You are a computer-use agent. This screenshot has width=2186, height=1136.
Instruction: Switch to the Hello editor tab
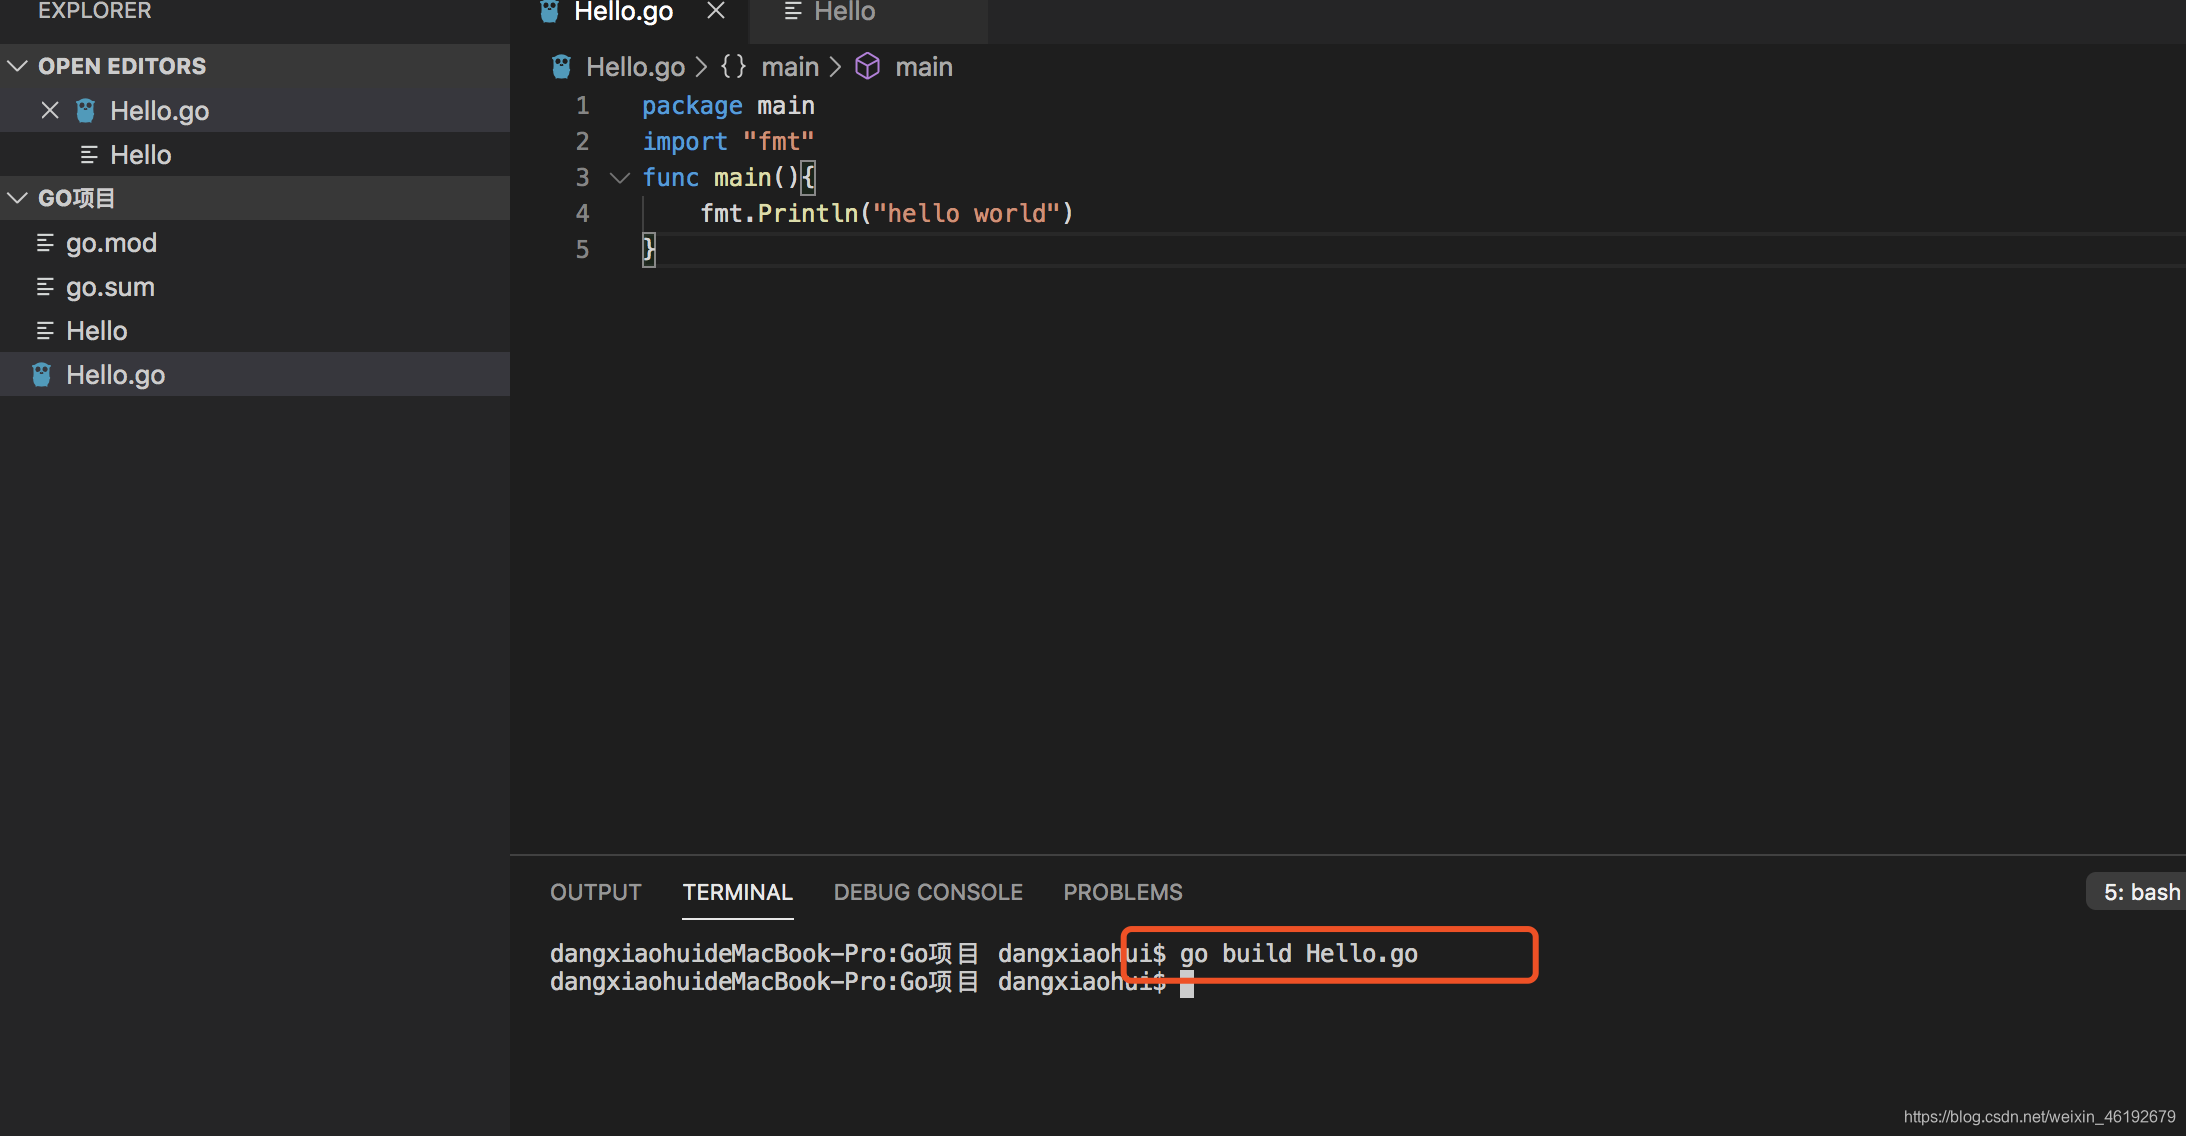pyautogui.click(x=868, y=12)
